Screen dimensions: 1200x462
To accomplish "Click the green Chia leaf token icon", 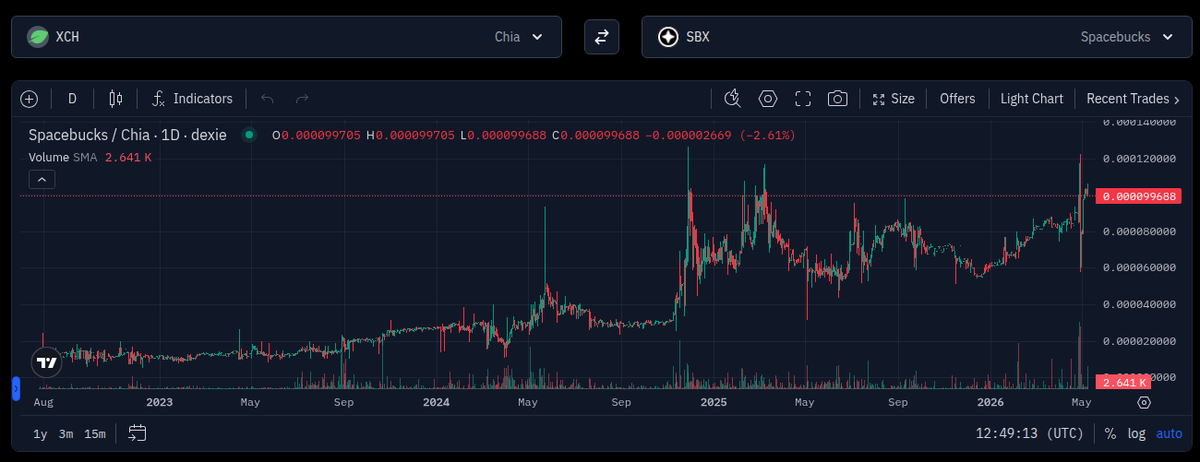I will pos(40,37).
